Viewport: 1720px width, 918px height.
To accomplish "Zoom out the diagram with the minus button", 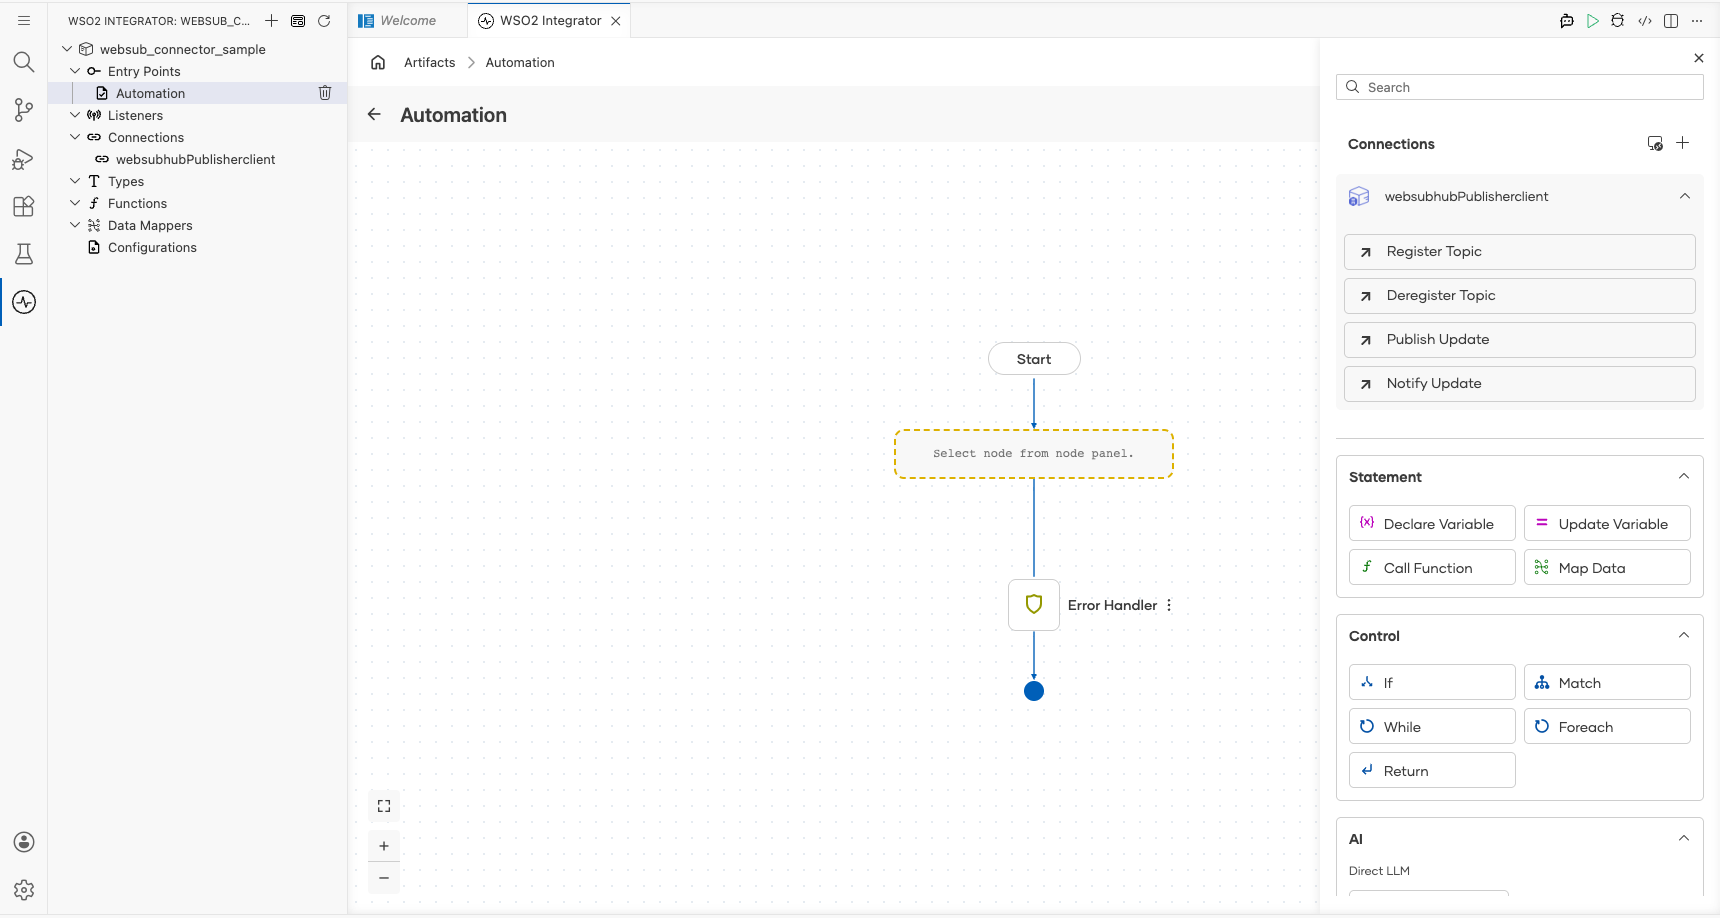I will coord(384,878).
